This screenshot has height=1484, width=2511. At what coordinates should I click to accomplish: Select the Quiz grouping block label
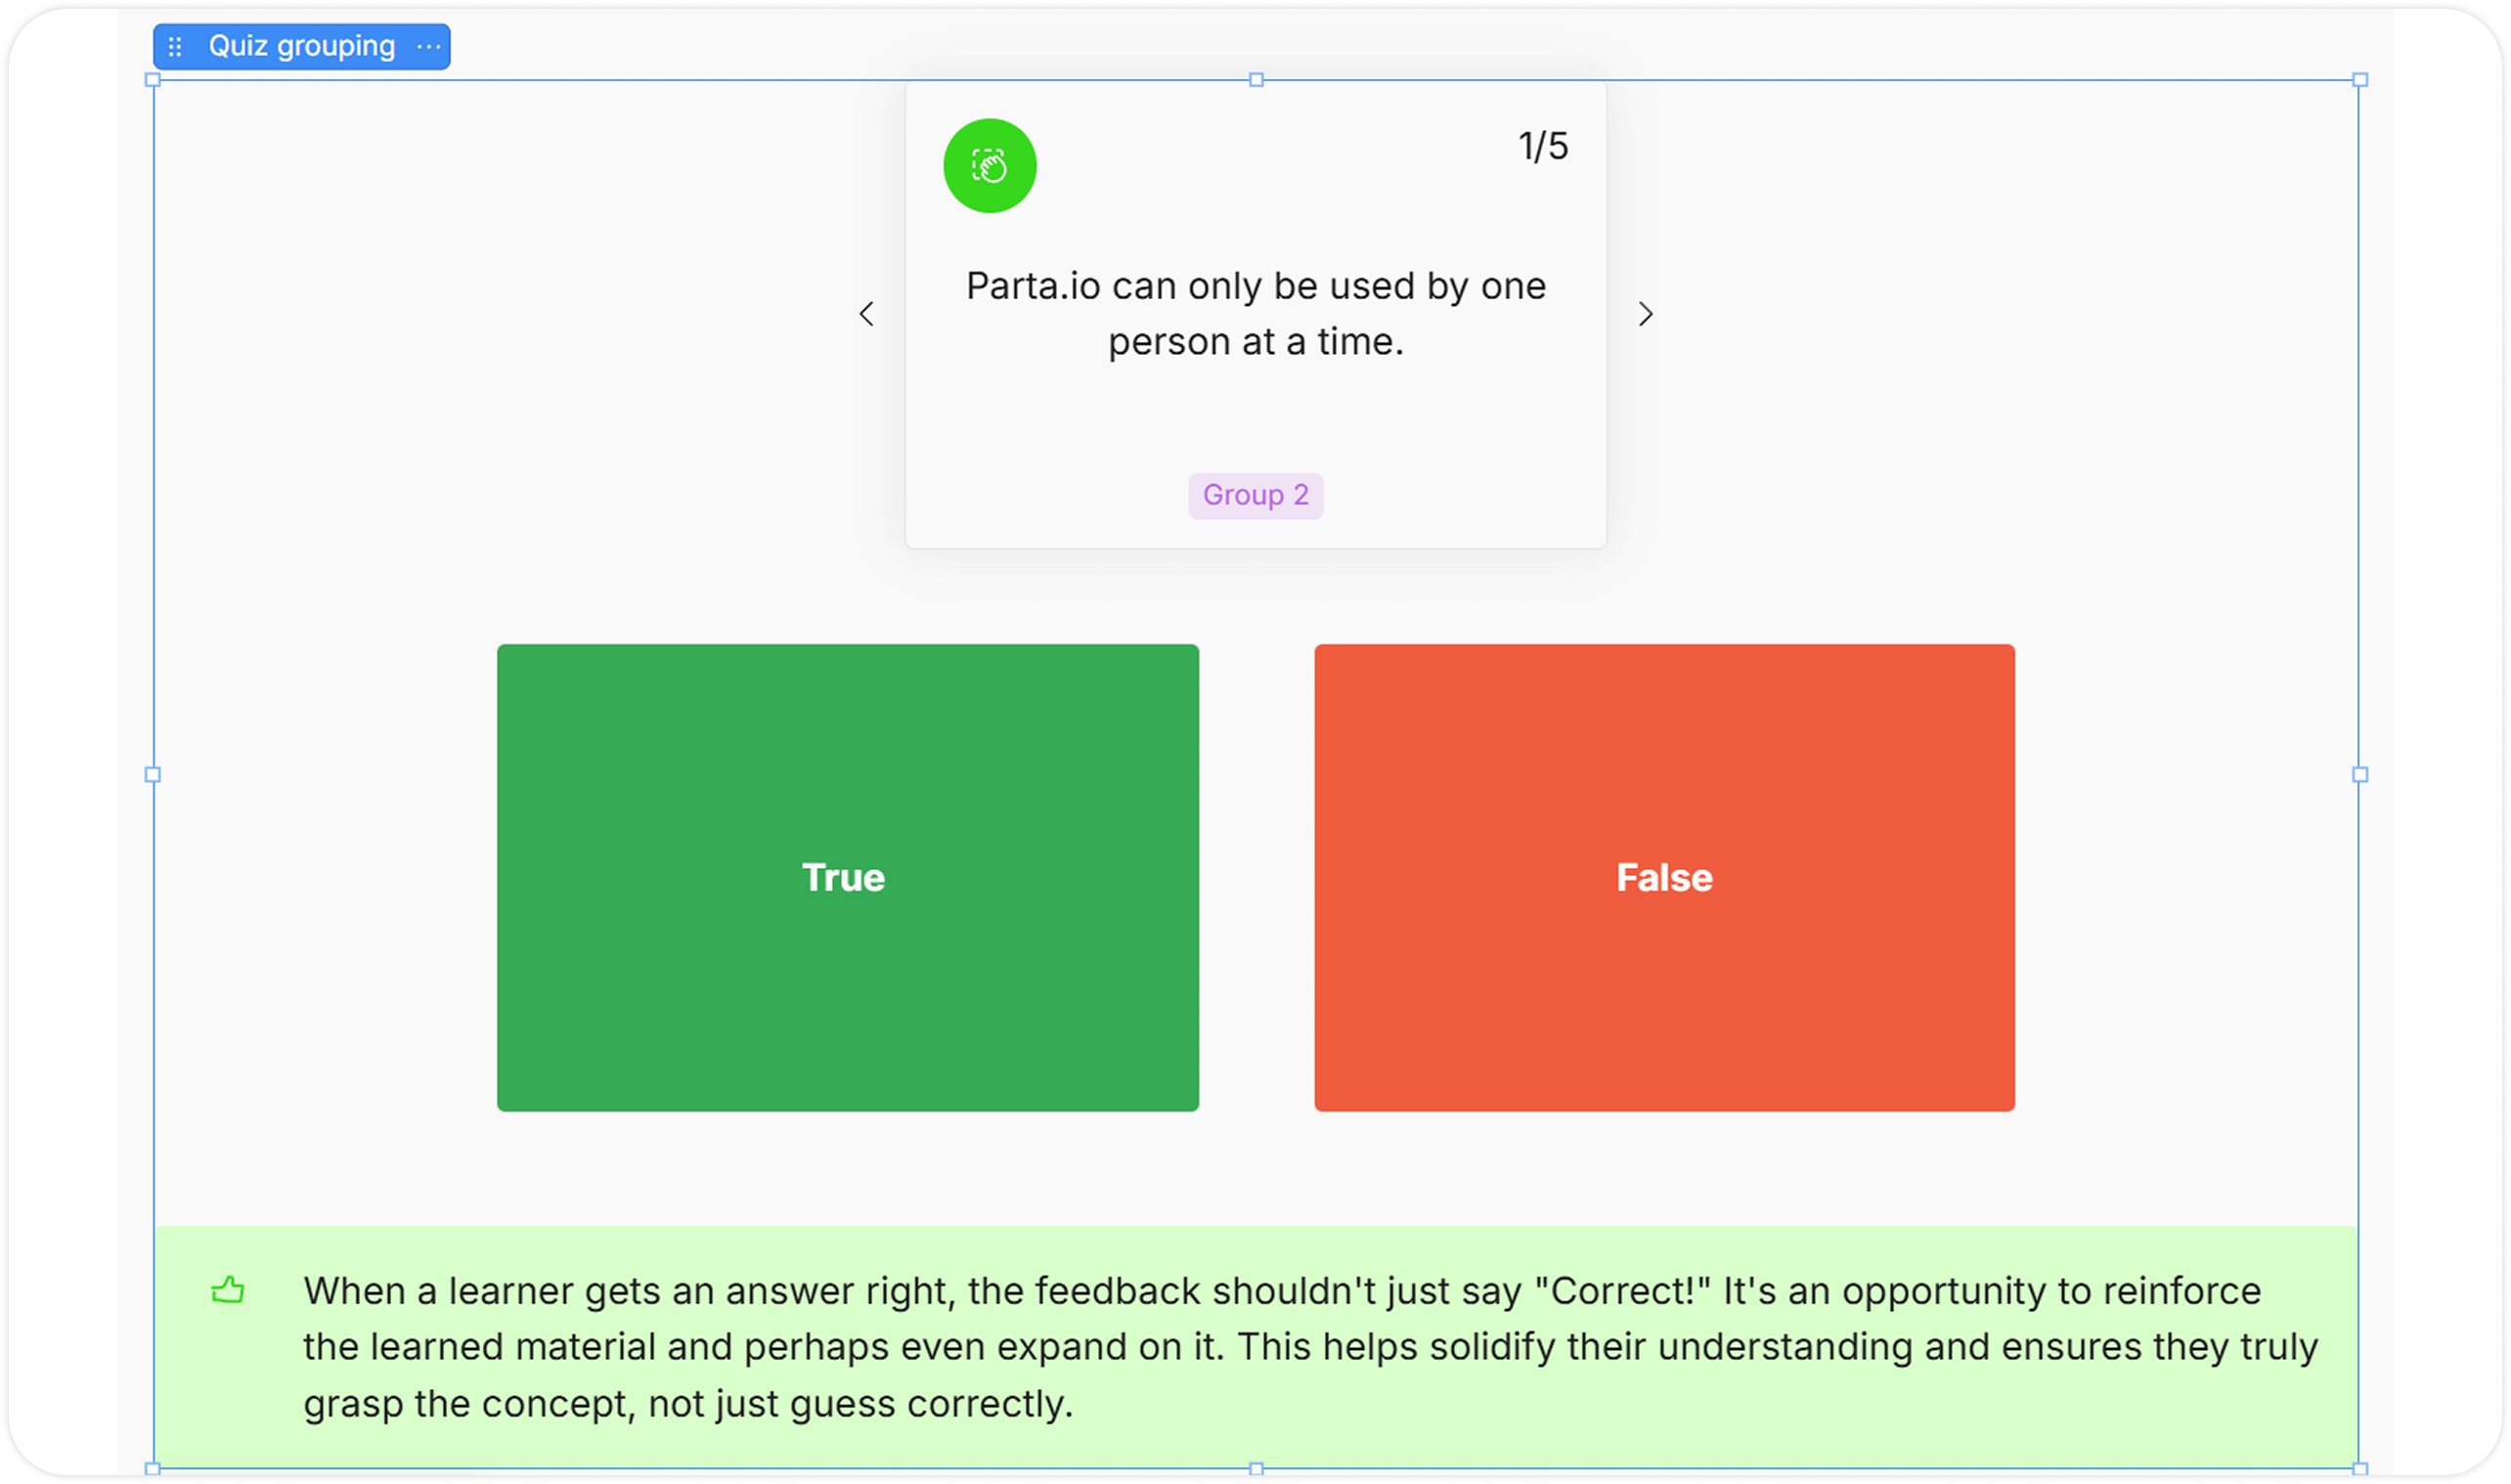click(301, 47)
